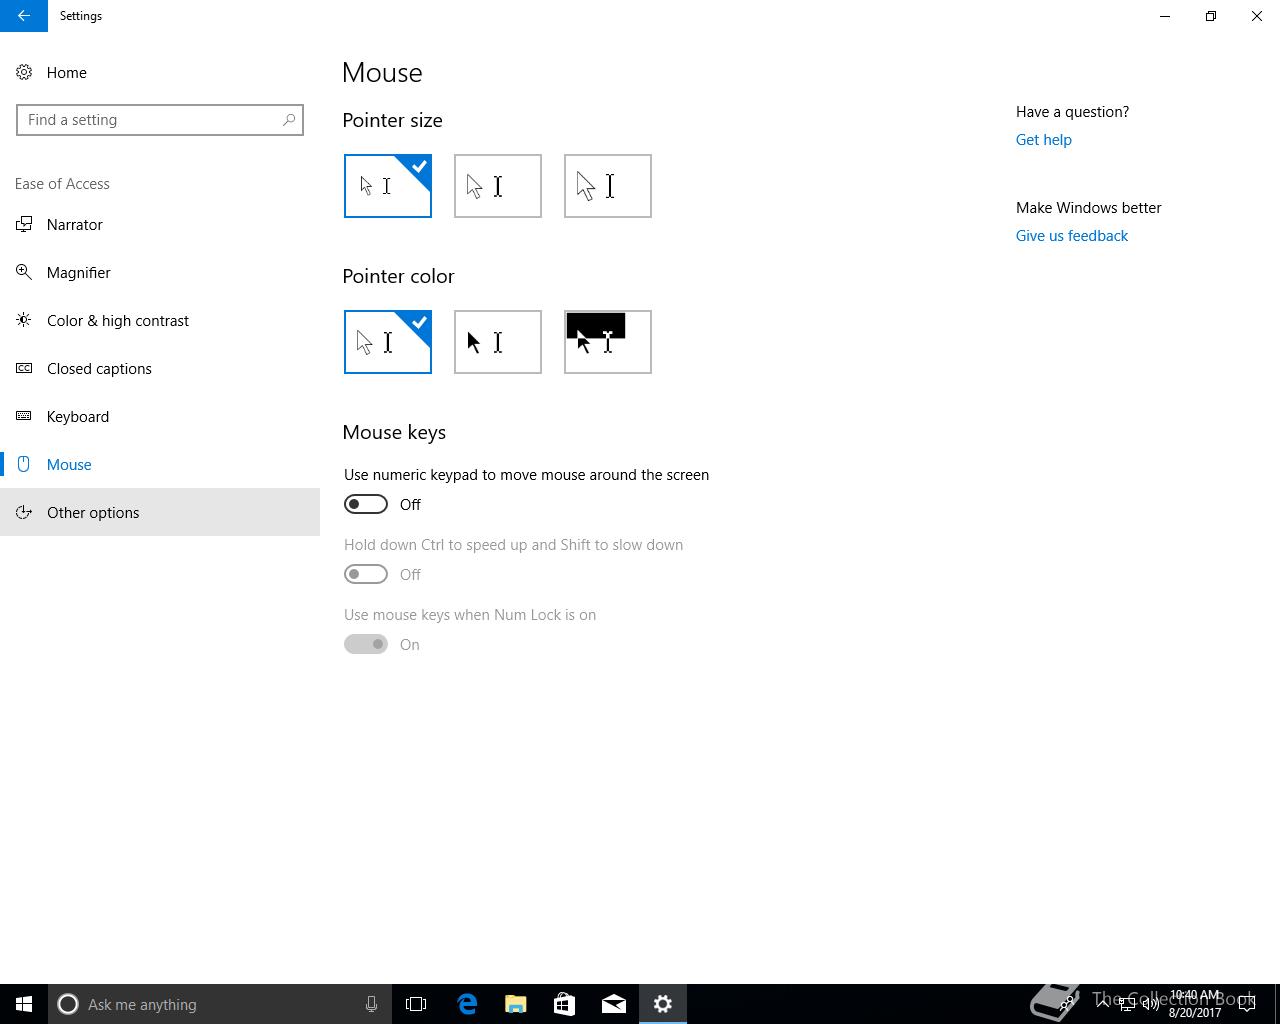Go to Color & high contrast

(x=160, y=321)
